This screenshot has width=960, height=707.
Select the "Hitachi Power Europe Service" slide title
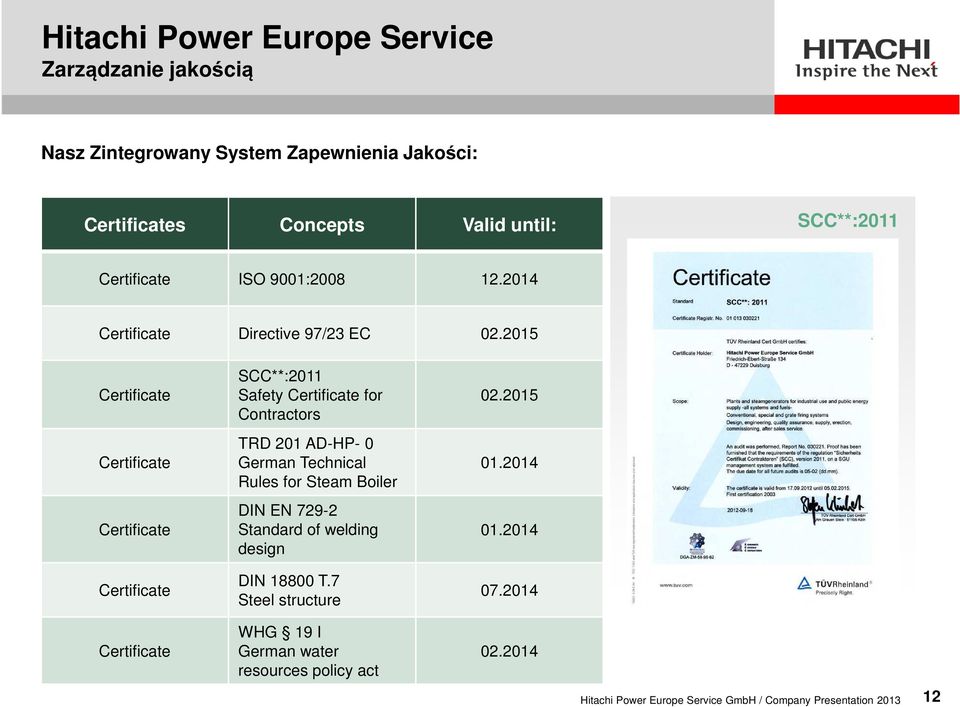tap(268, 37)
